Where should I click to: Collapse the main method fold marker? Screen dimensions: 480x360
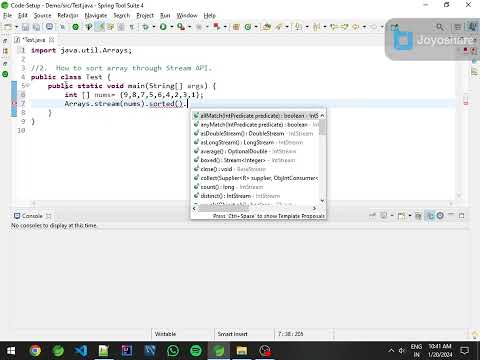tap(28, 86)
